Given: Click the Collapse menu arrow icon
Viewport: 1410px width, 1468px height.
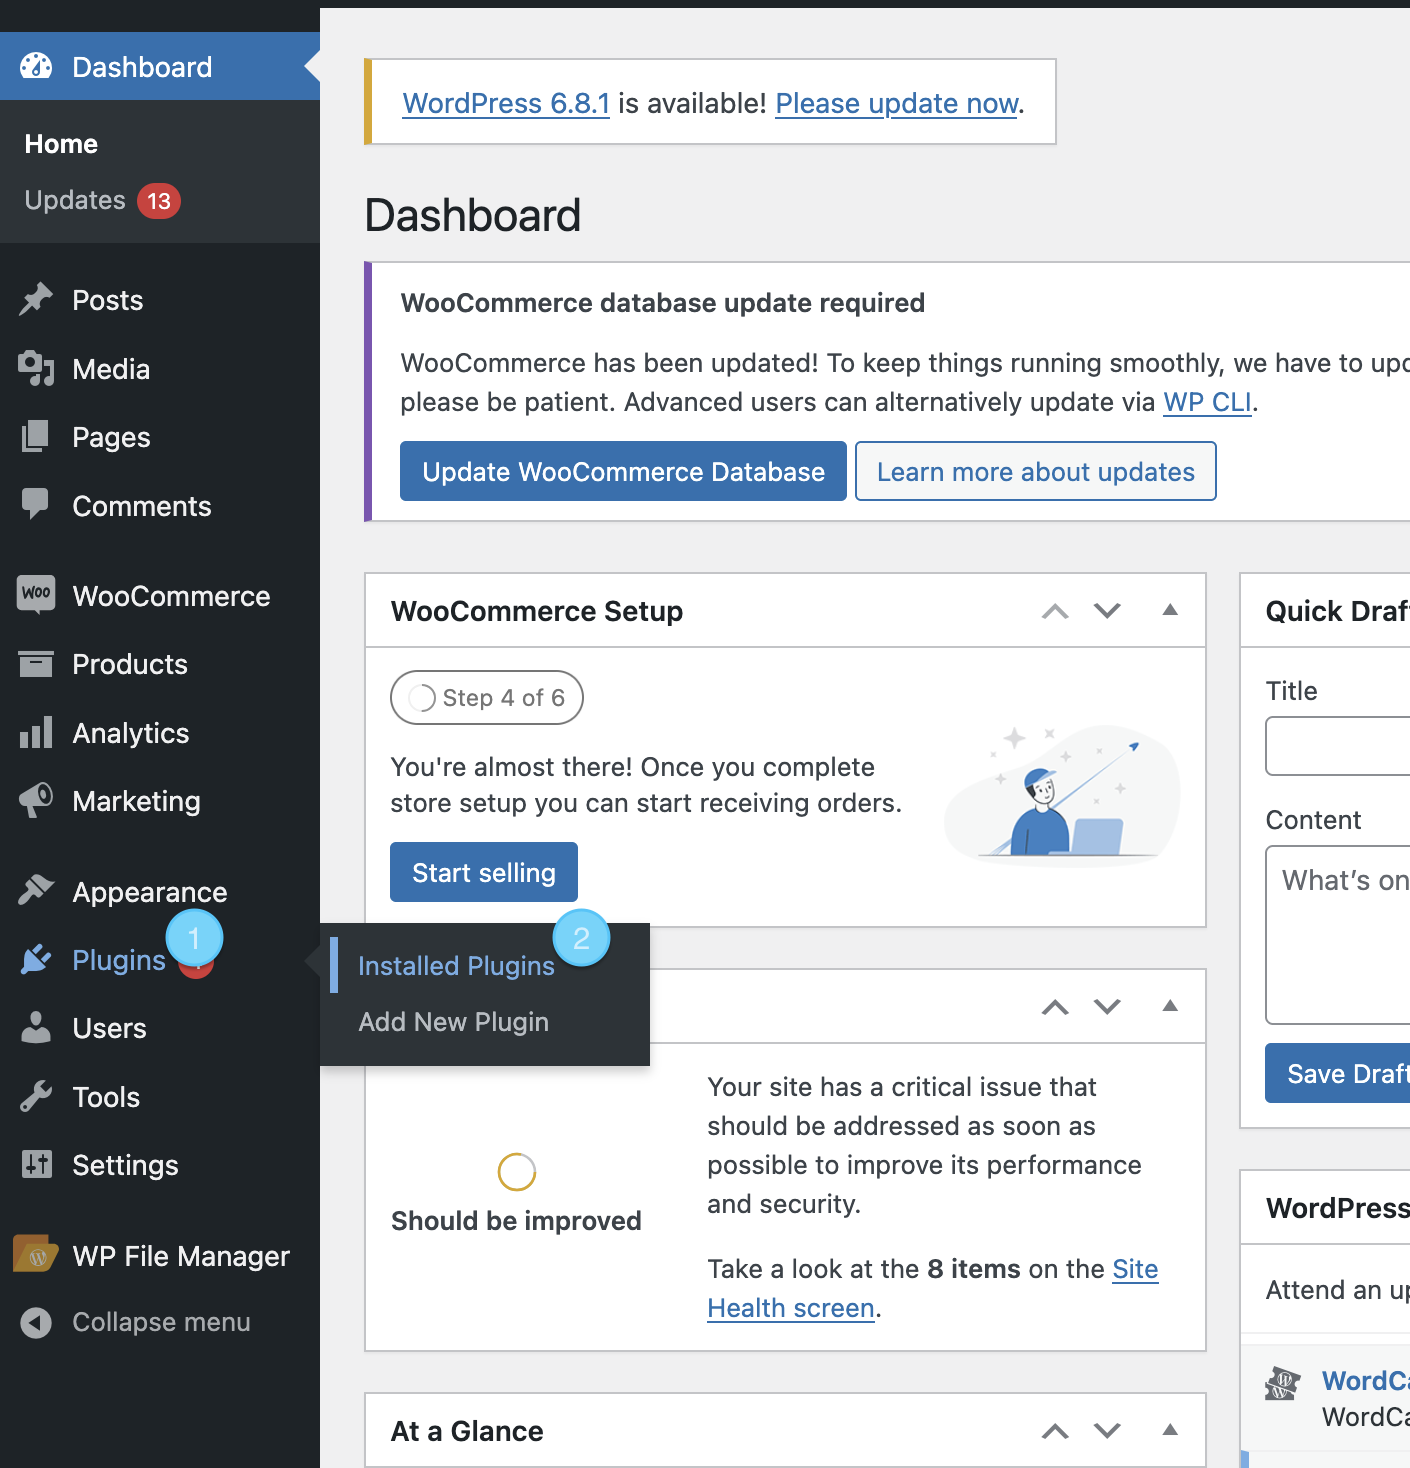Looking at the screenshot, I should point(36,1322).
